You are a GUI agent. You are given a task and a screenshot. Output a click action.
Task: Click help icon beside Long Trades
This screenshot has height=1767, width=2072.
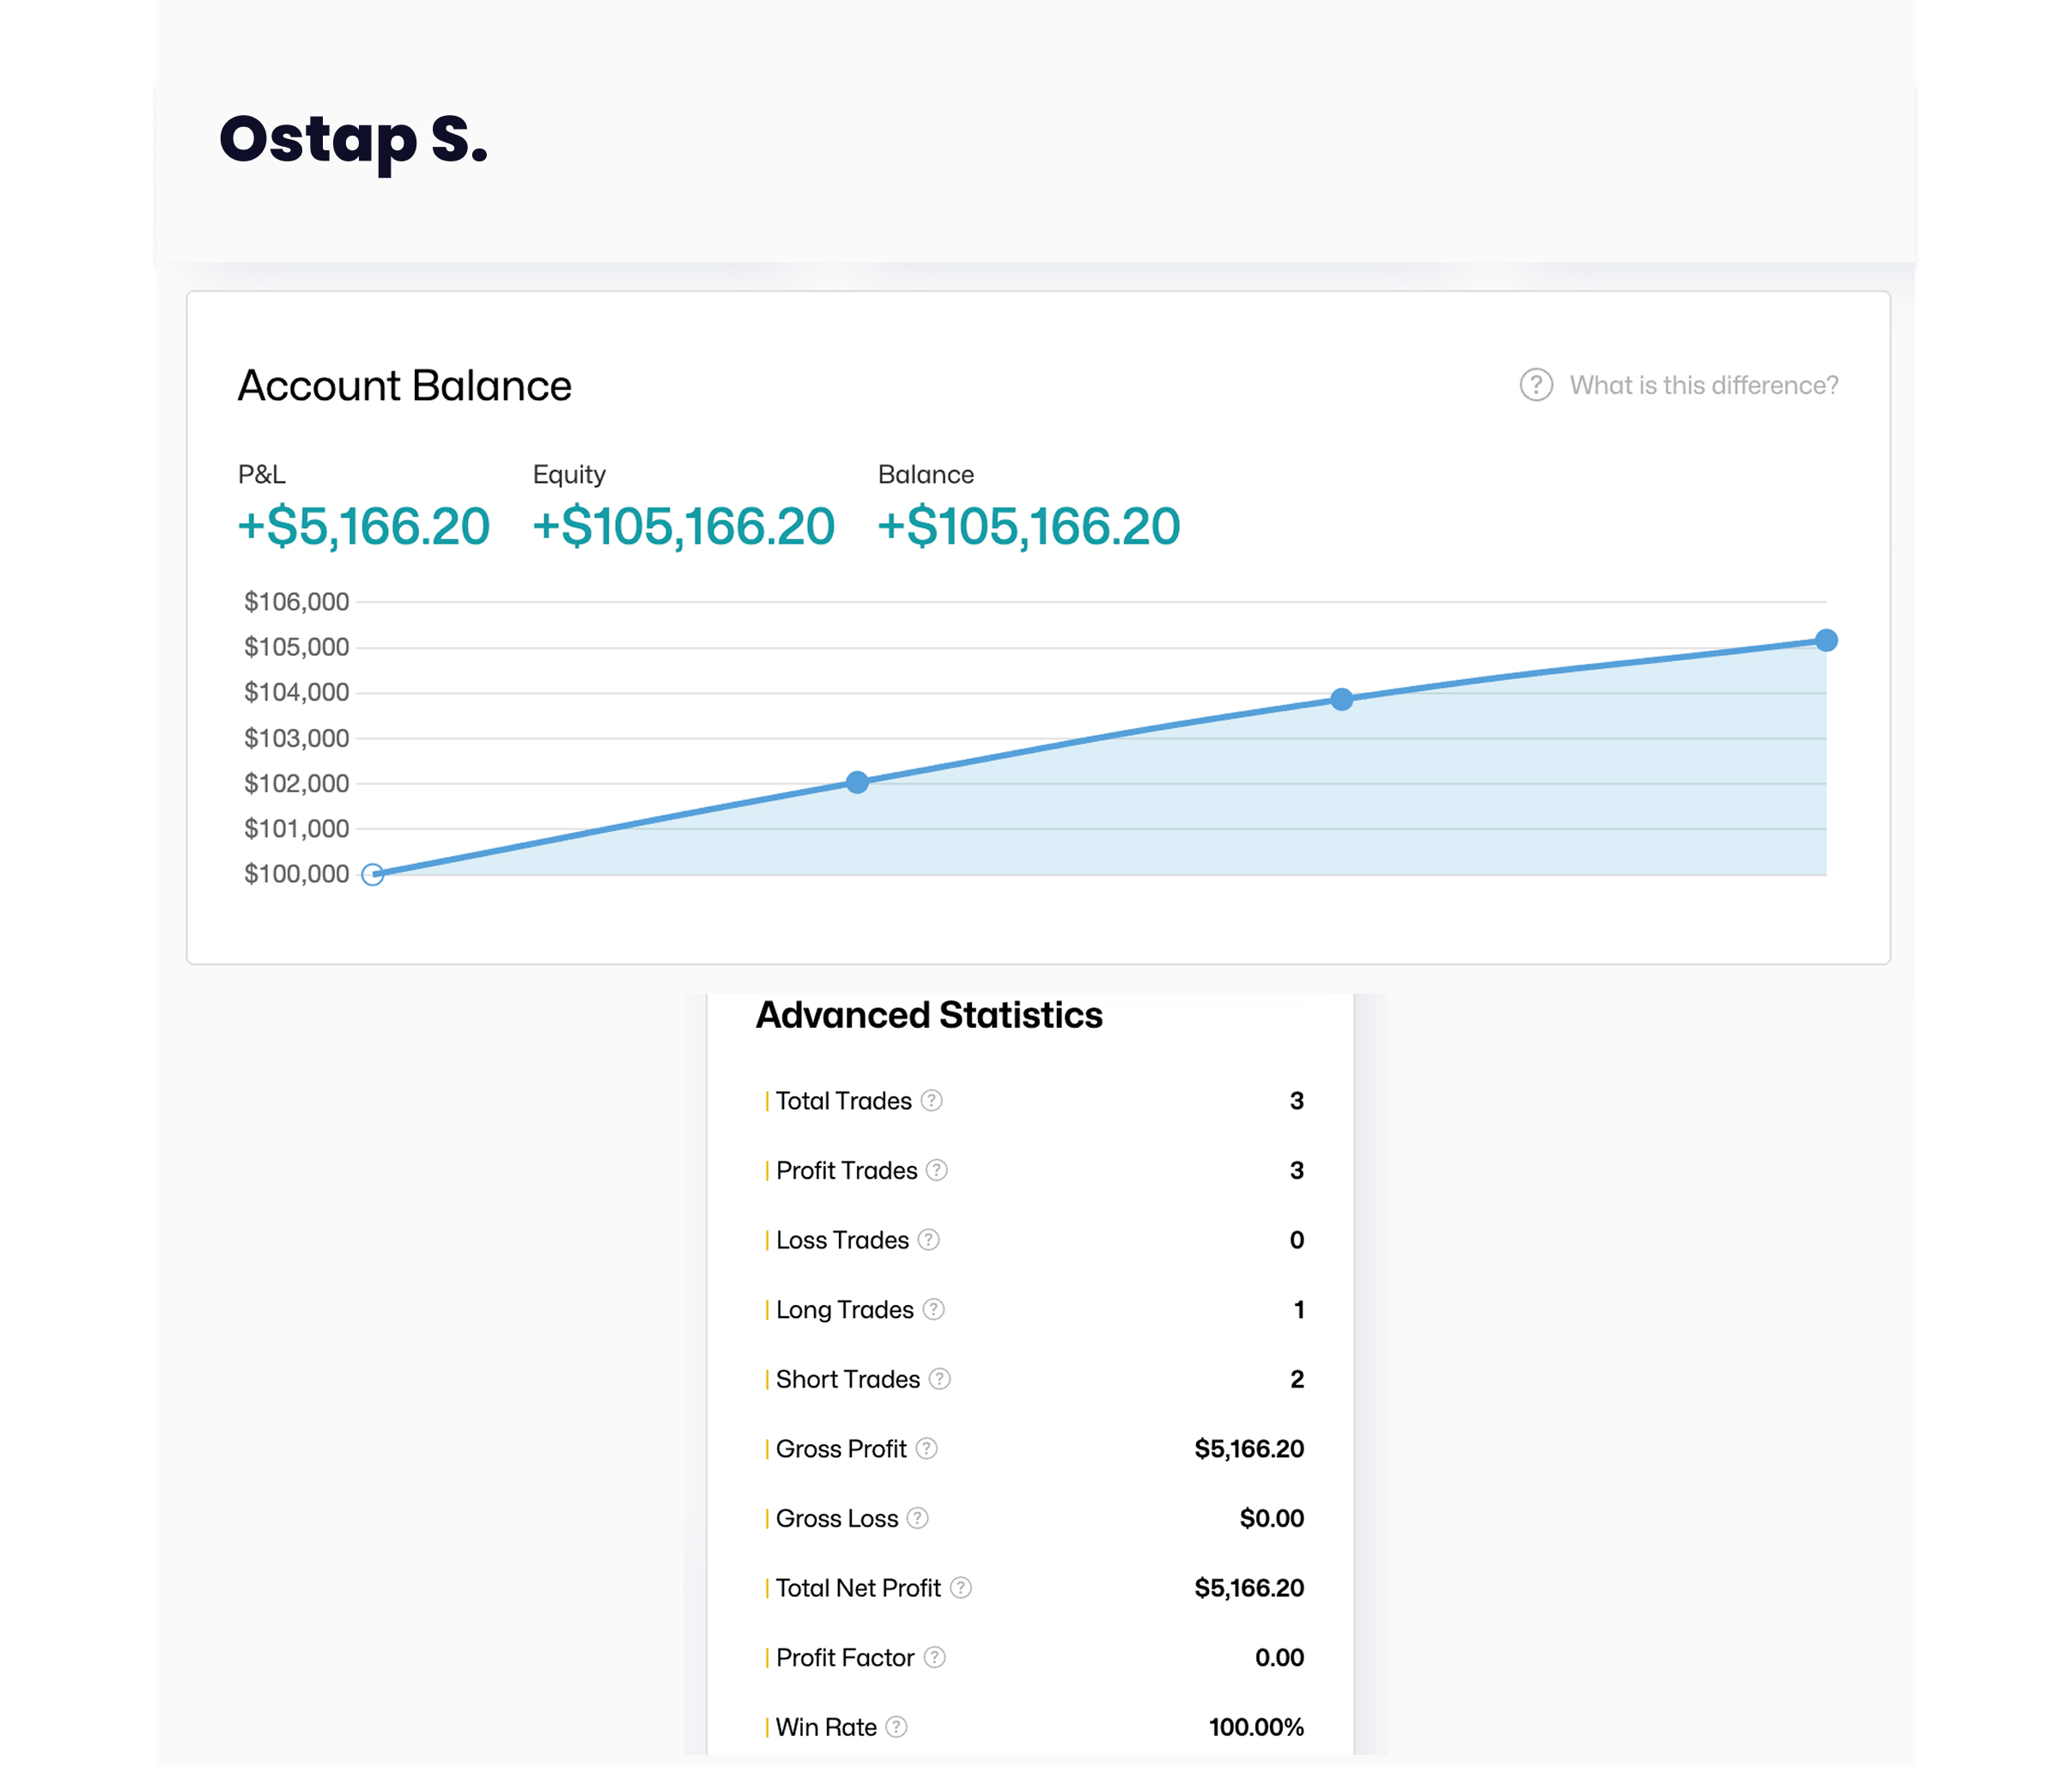(933, 1309)
